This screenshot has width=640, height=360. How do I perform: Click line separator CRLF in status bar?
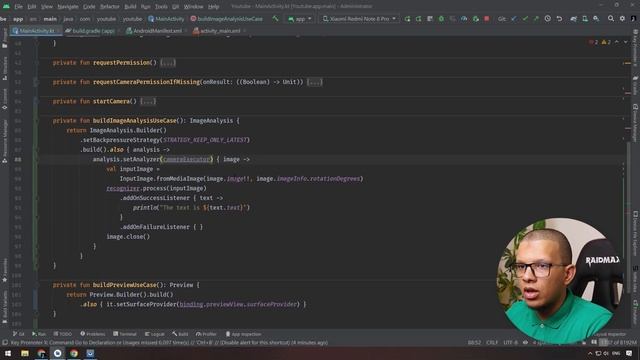tap(492, 342)
